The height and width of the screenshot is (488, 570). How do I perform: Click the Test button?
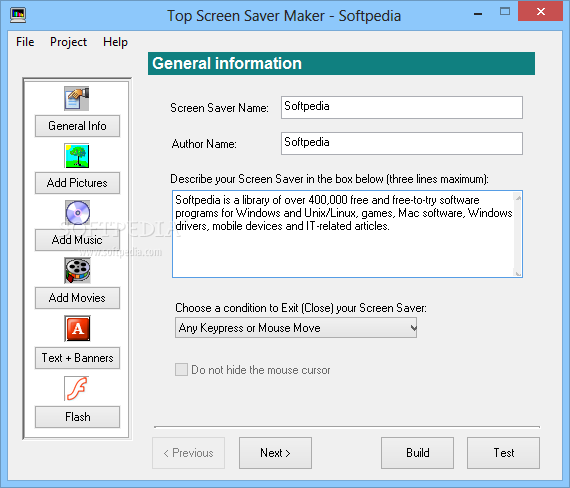pos(503,453)
